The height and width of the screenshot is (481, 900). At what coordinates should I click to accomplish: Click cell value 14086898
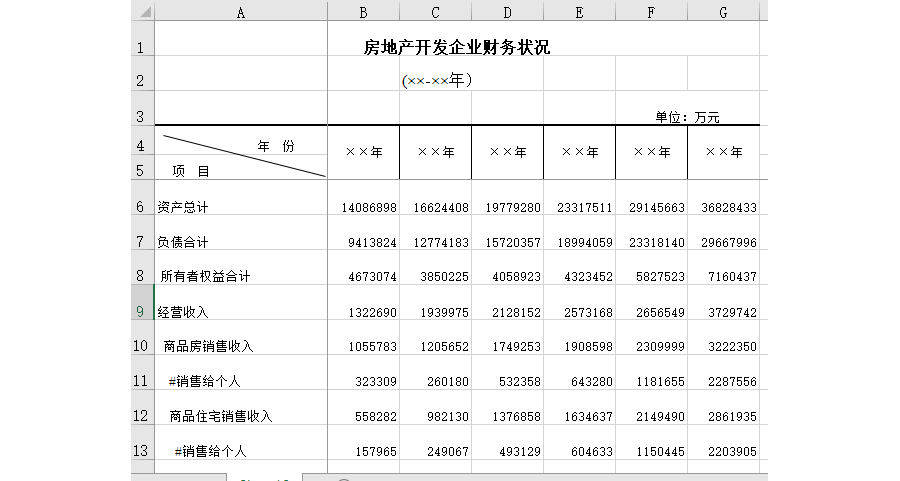coord(369,208)
